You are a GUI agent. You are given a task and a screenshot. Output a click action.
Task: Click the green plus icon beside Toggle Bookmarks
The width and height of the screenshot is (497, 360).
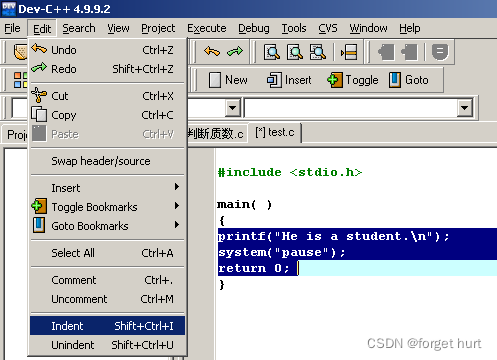39,206
